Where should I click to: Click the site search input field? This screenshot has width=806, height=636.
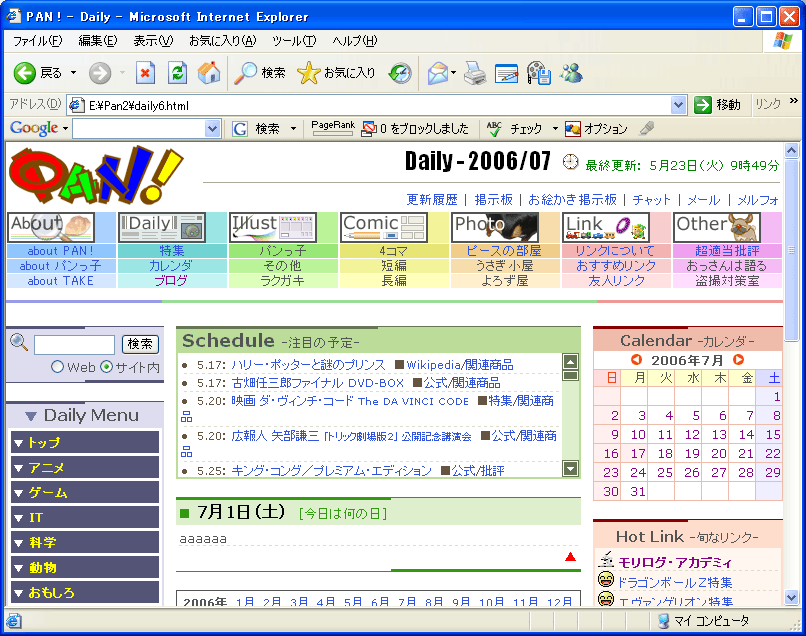coord(74,345)
